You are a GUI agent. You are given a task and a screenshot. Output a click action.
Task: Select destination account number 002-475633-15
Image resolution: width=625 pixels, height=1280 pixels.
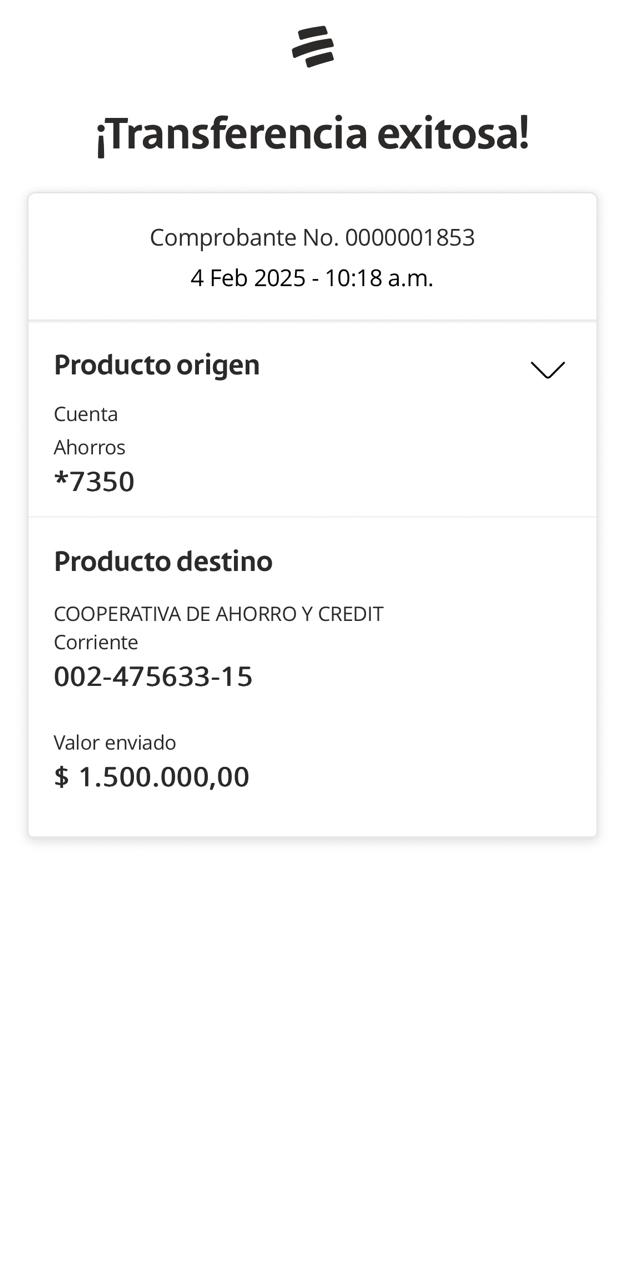click(x=153, y=677)
